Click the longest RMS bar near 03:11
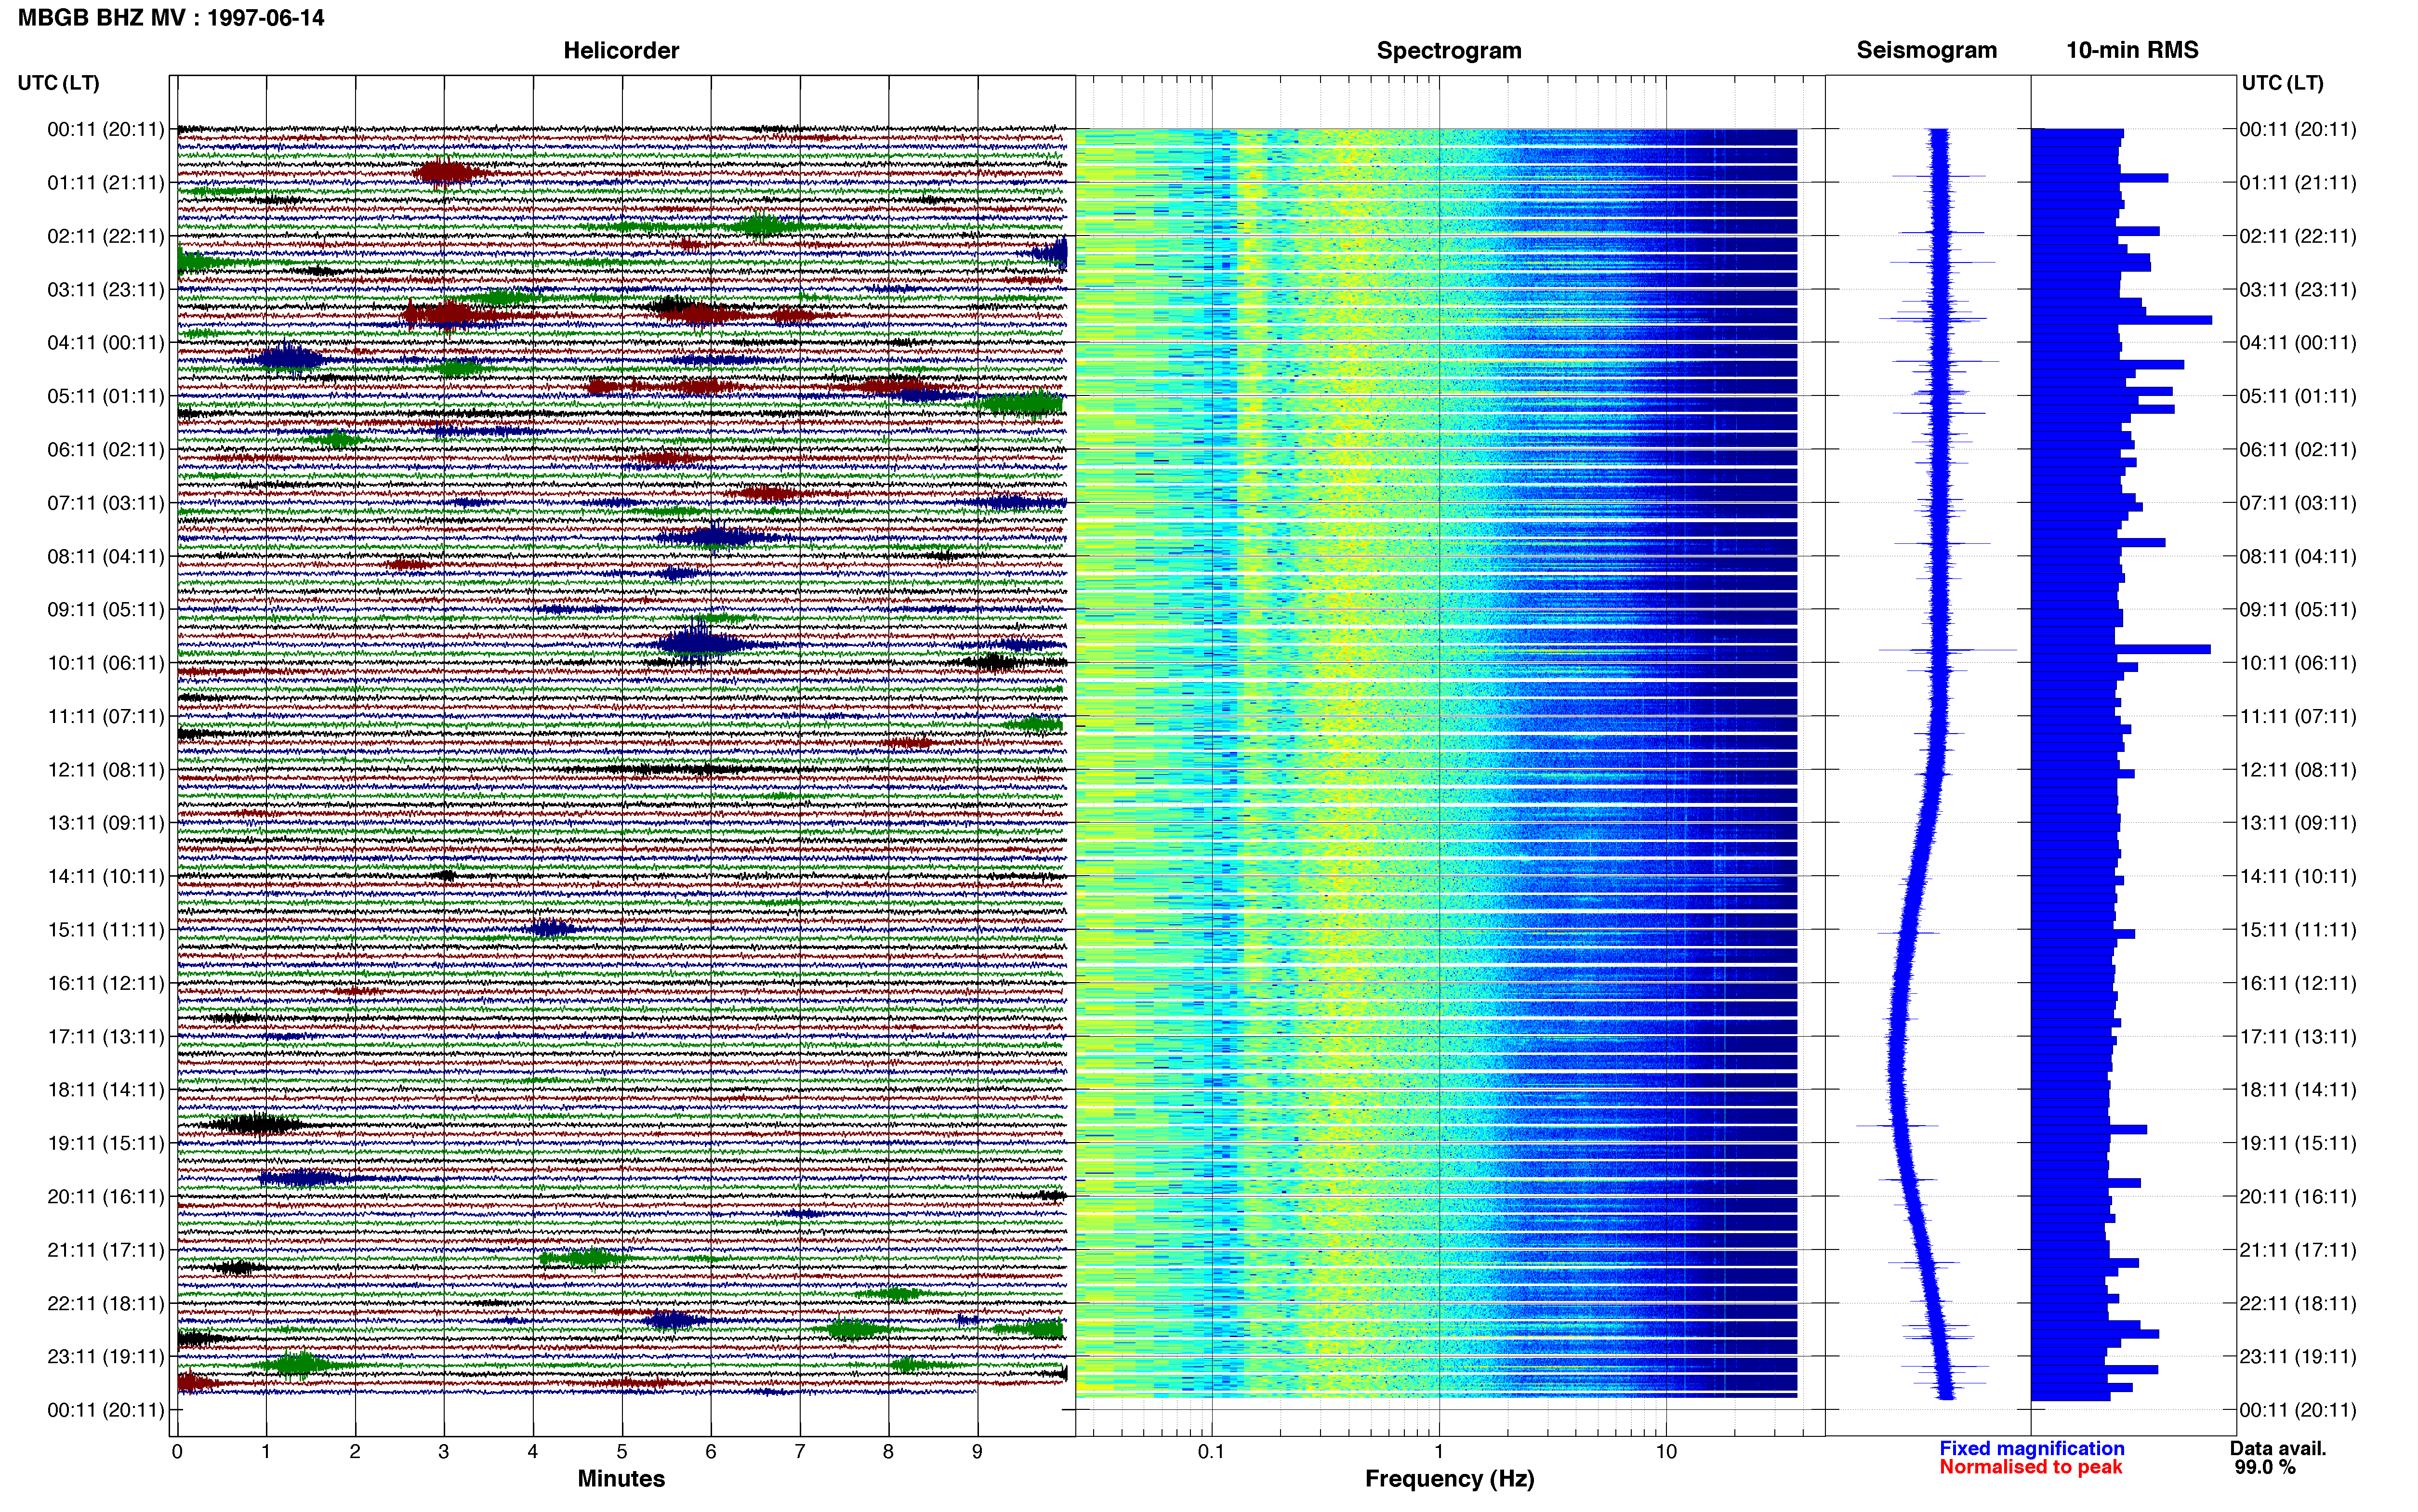The height and width of the screenshot is (1512, 2418). pos(2121,320)
